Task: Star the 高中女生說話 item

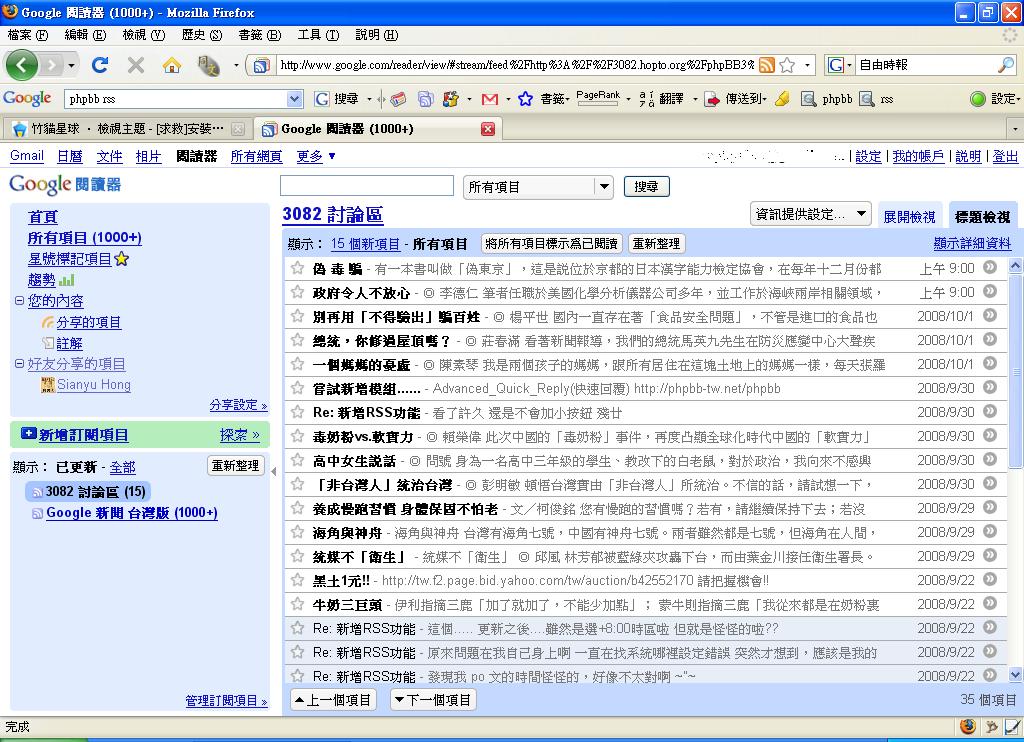Action: tap(297, 460)
